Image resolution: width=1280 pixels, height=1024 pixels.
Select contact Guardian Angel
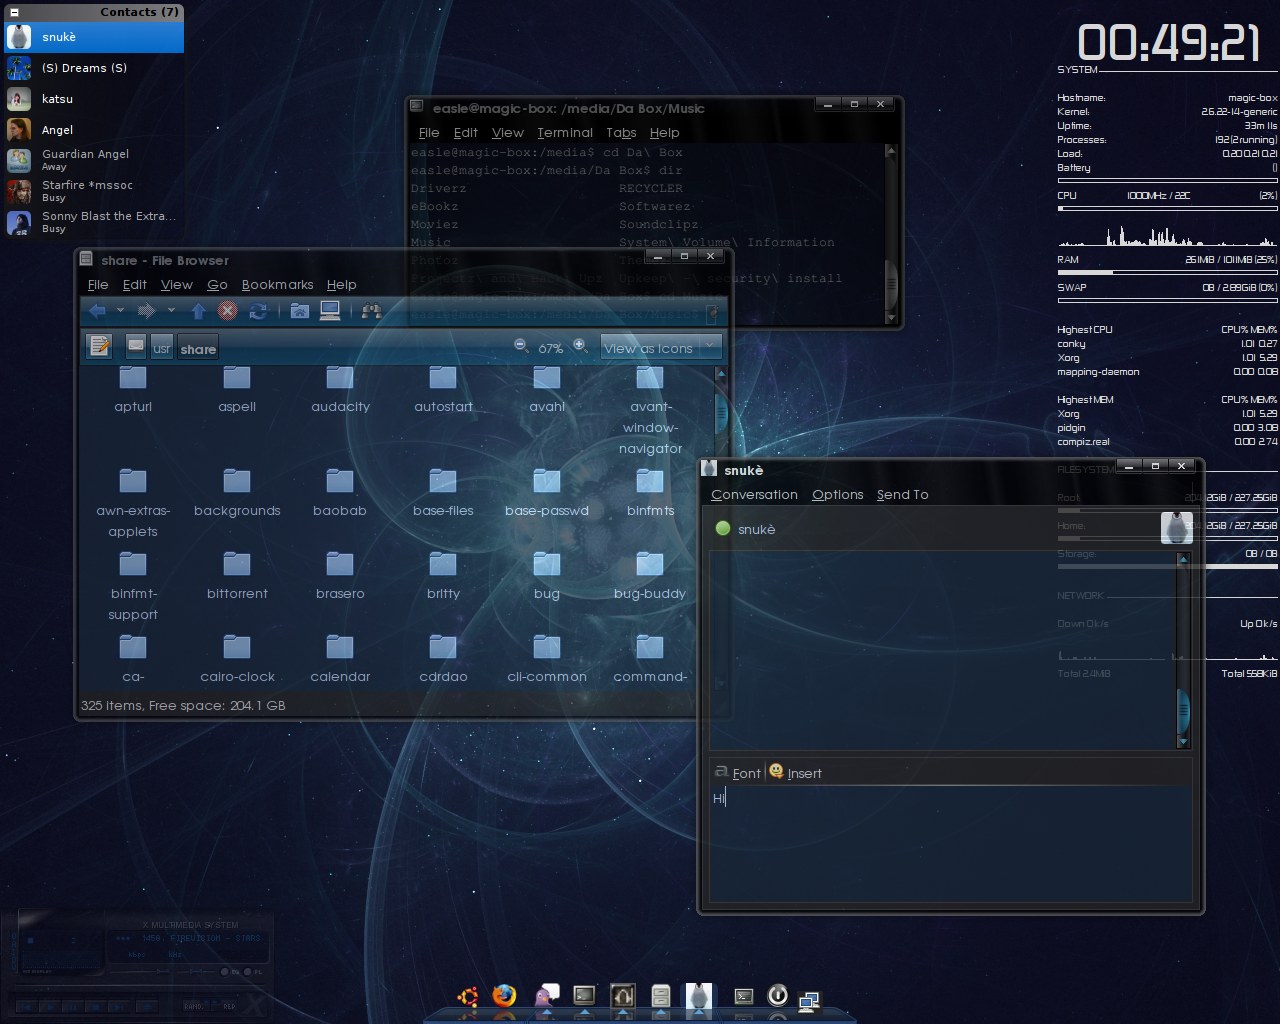tap(92, 160)
